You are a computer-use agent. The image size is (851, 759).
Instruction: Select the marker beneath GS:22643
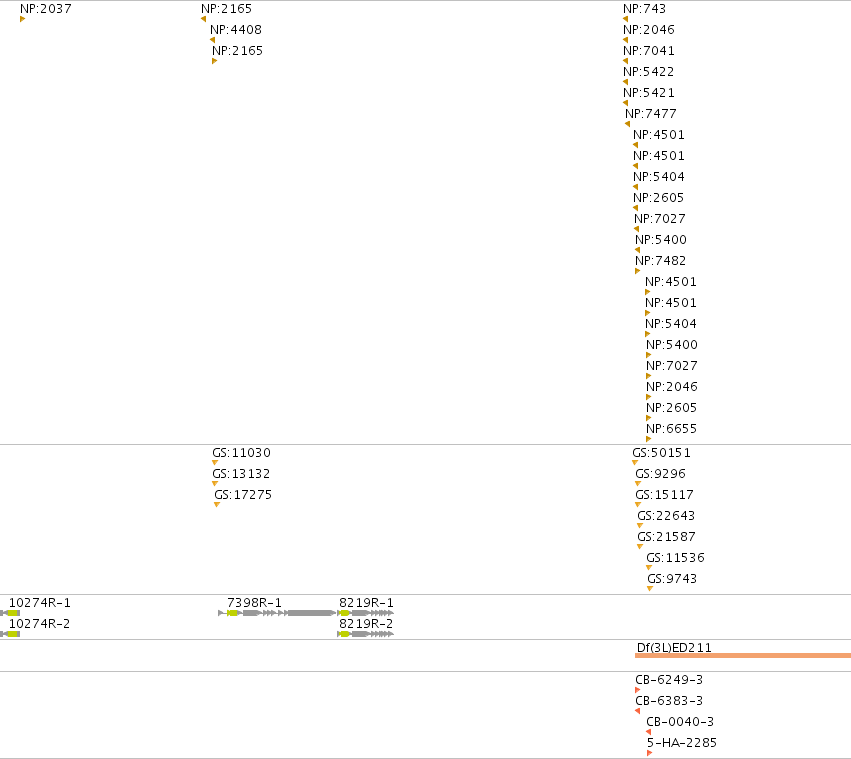[x=640, y=526]
